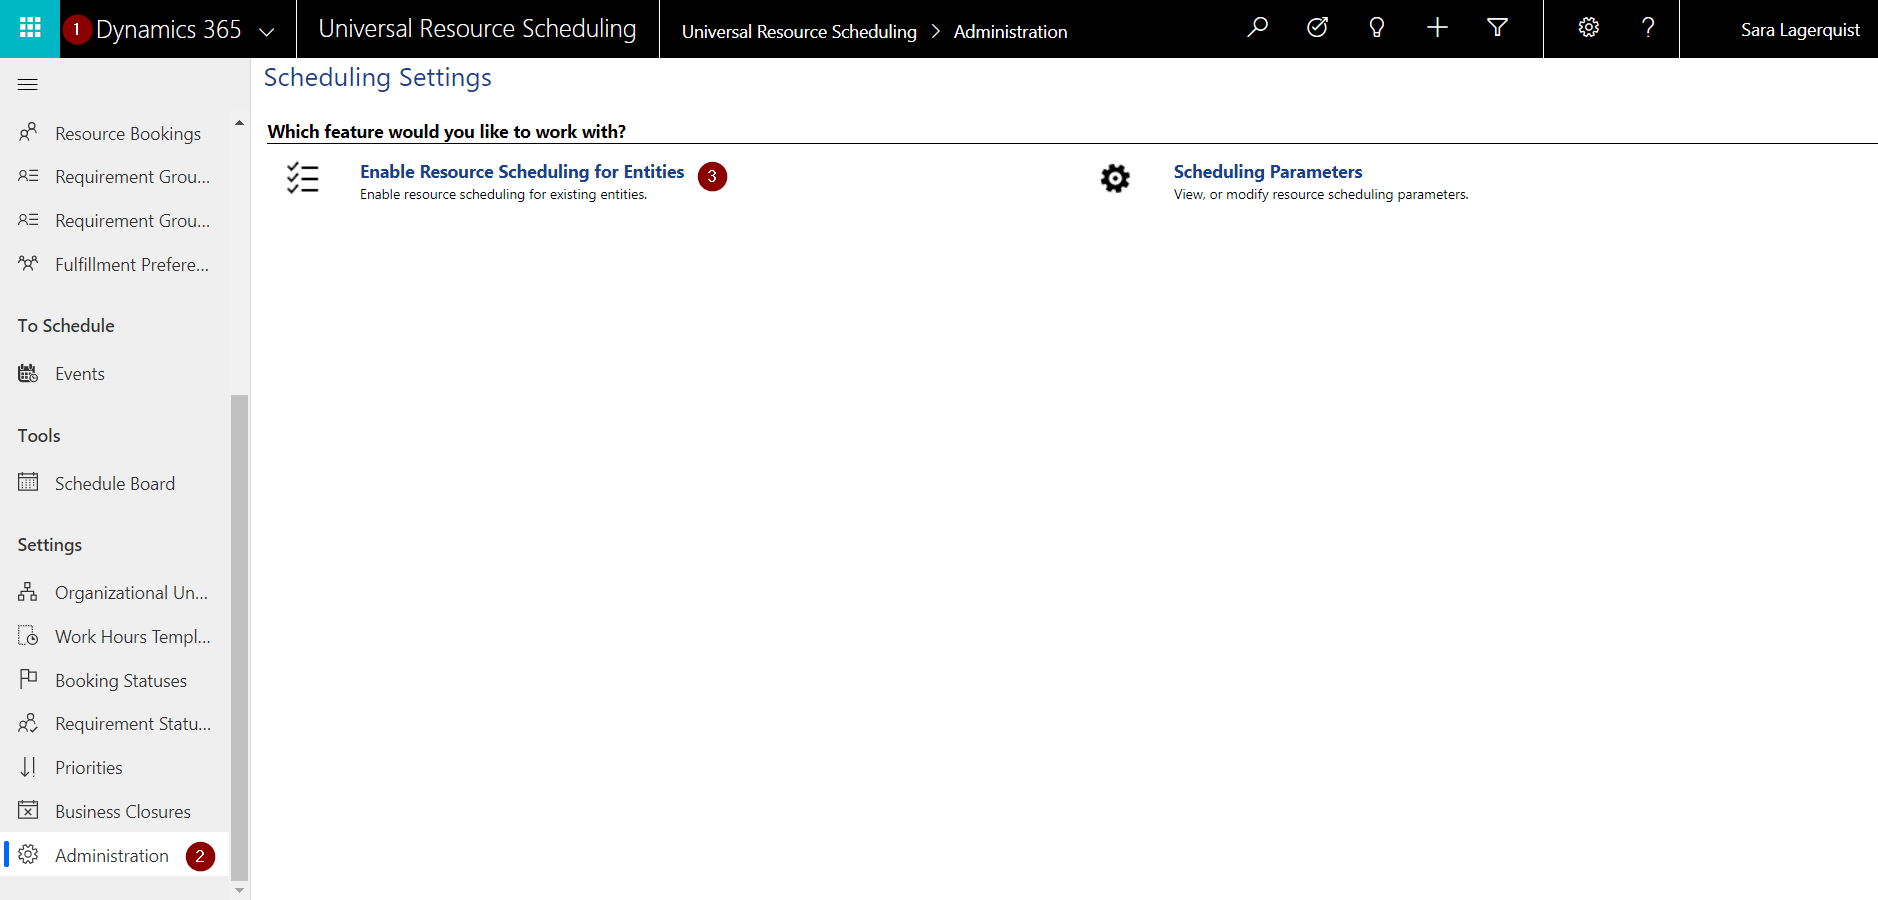The height and width of the screenshot is (900, 1878).
Task: Click the sidebar scroll down arrow
Action: point(239,889)
